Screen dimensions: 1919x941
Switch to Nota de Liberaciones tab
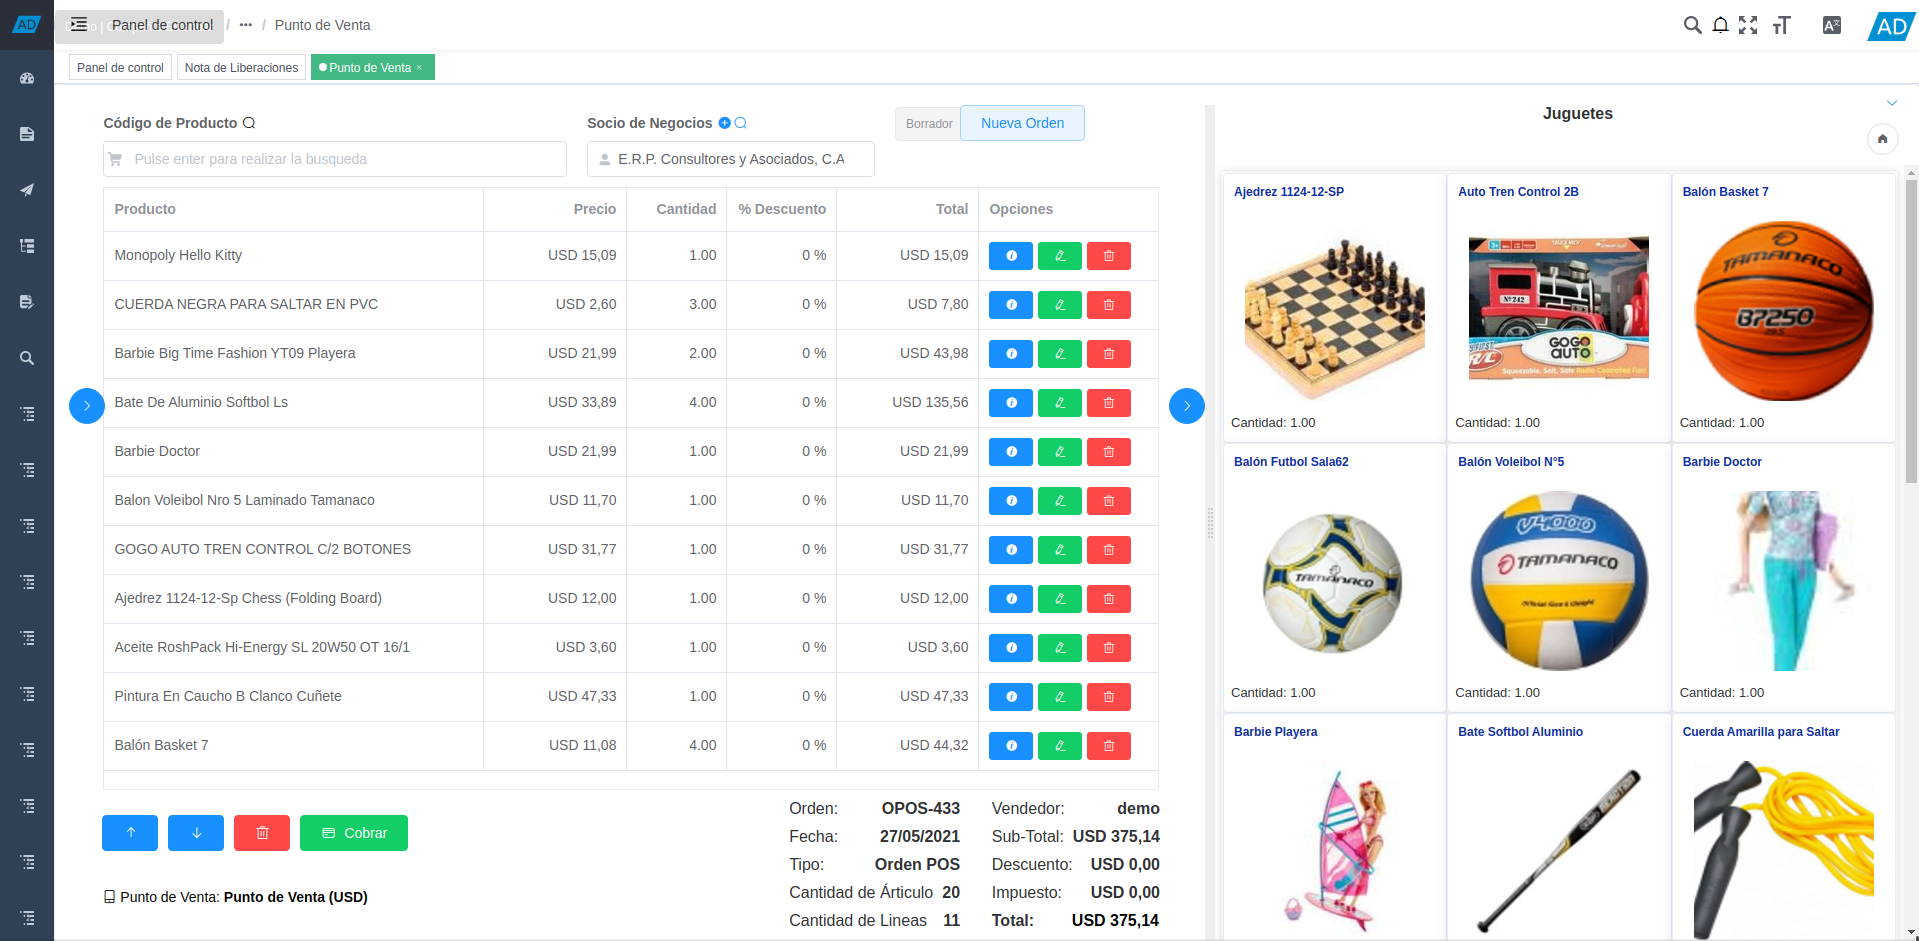[241, 68]
